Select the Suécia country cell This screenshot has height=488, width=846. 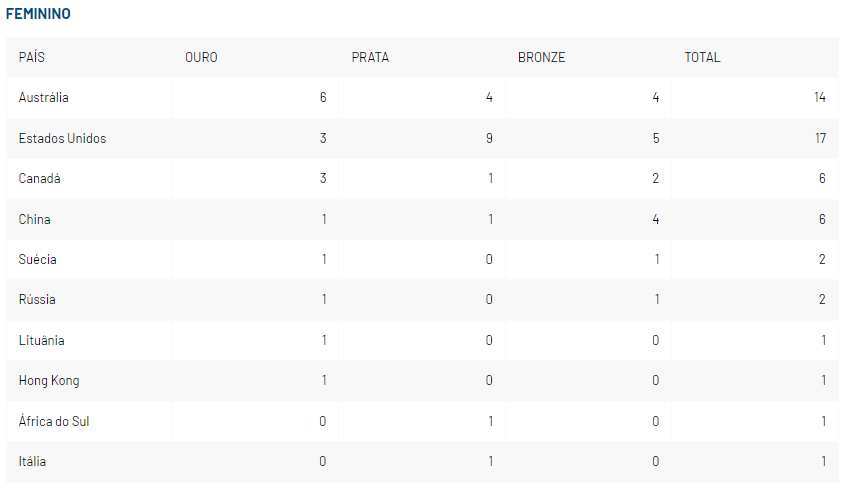(x=37, y=259)
